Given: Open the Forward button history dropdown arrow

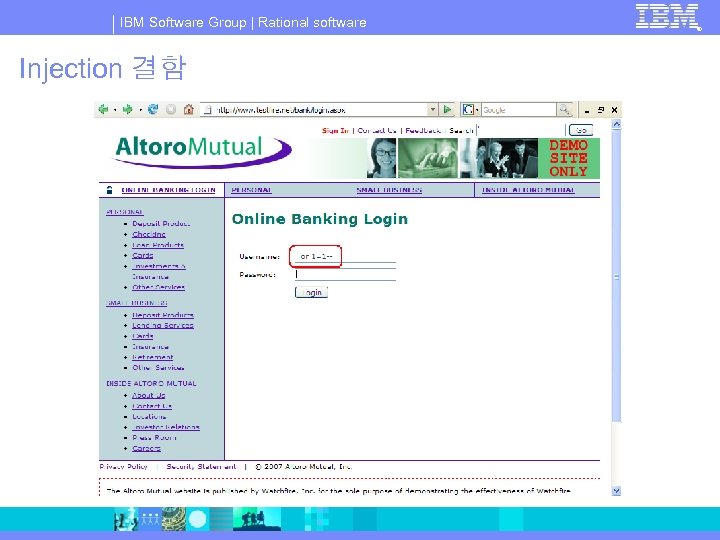Looking at the screenshot, I should pyautogui.click(x=140, y=110).
